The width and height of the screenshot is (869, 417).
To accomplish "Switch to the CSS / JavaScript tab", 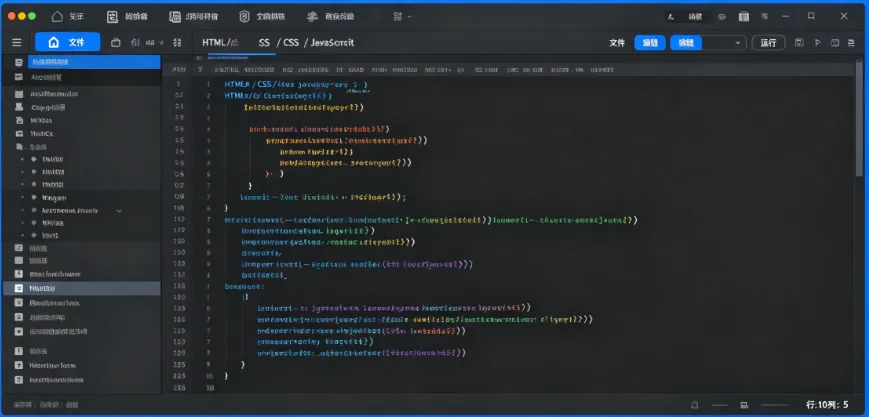I will 318,43.
